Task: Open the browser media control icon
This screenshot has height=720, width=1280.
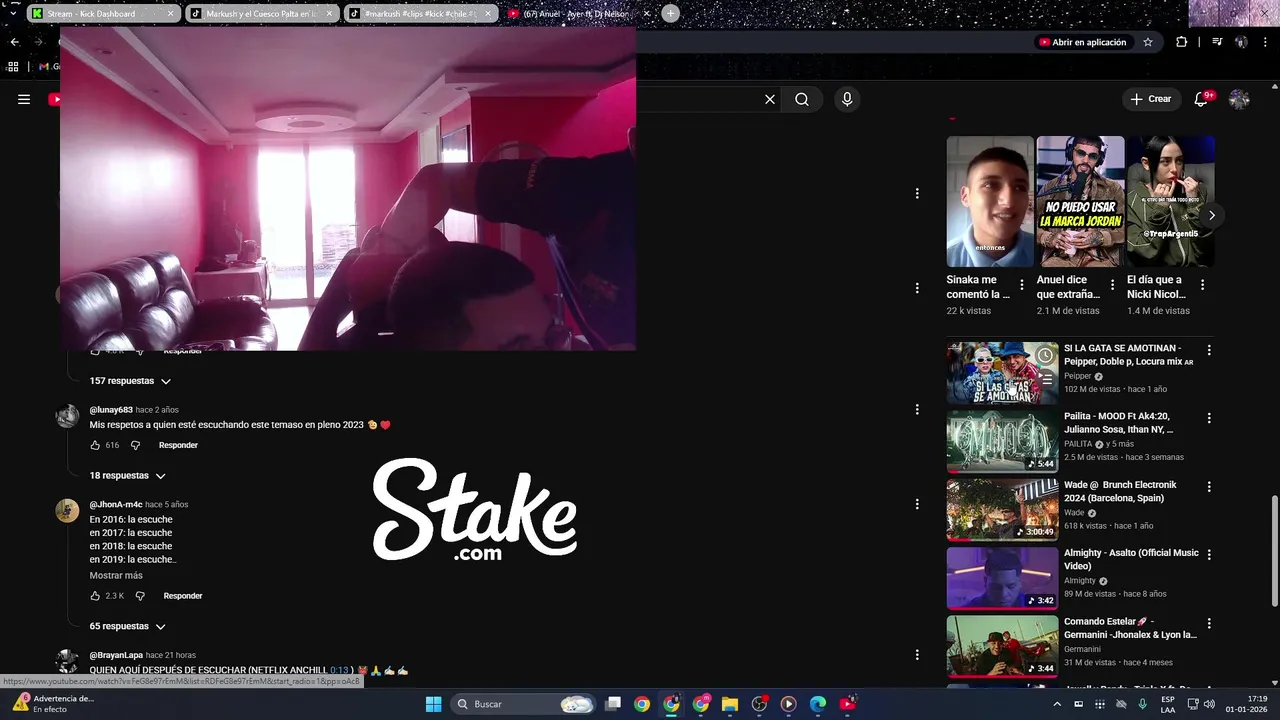Action: click(1217, 42)
